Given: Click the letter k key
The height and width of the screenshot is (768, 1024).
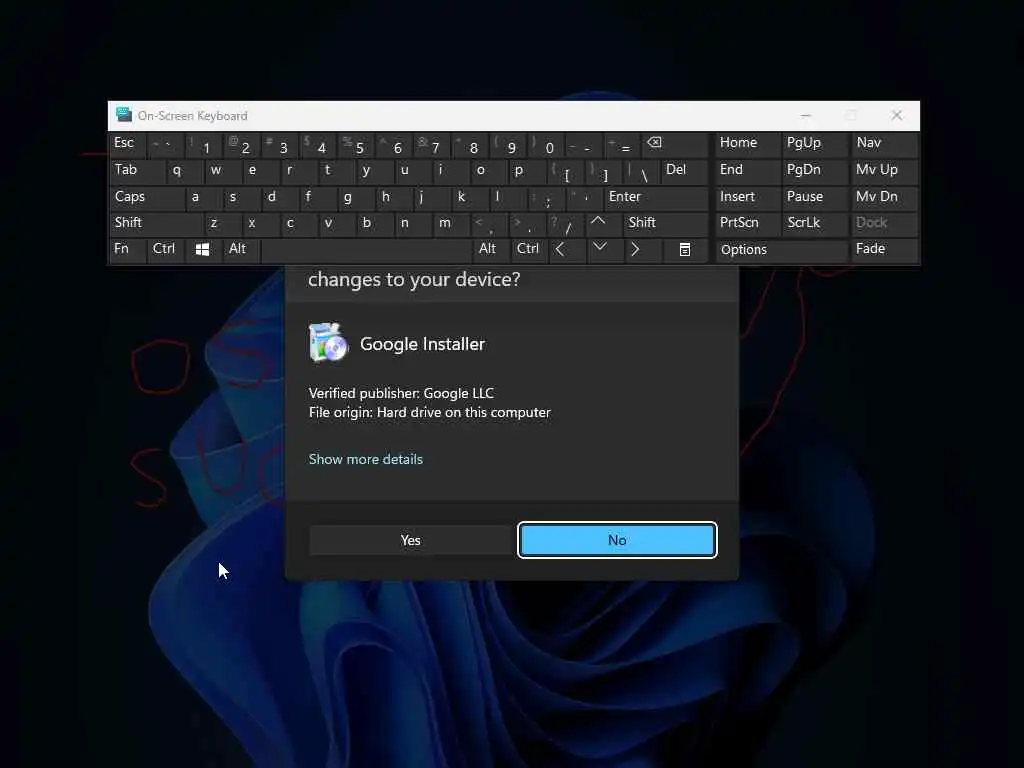Looking at the screenshot, I should click(470, 197).
